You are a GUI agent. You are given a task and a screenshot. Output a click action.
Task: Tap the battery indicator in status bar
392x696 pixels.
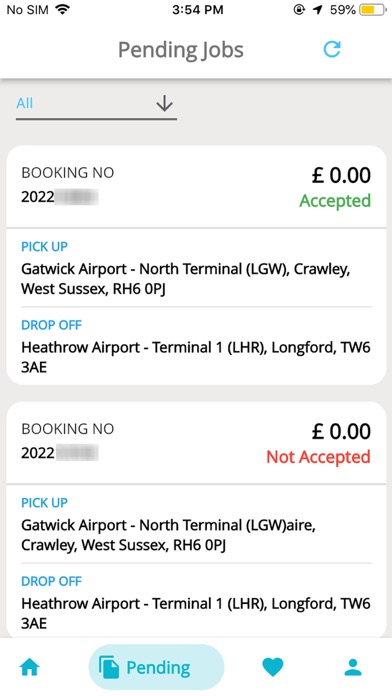(373, 10)
